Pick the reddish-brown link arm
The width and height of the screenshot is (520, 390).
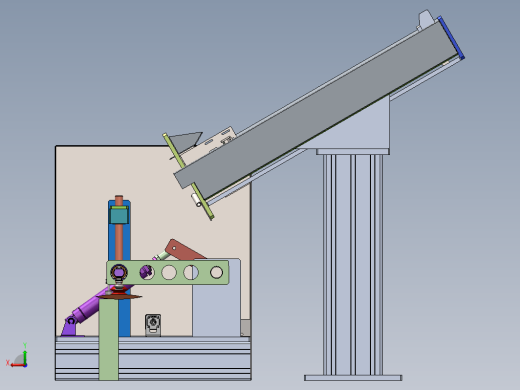(183, 249)
